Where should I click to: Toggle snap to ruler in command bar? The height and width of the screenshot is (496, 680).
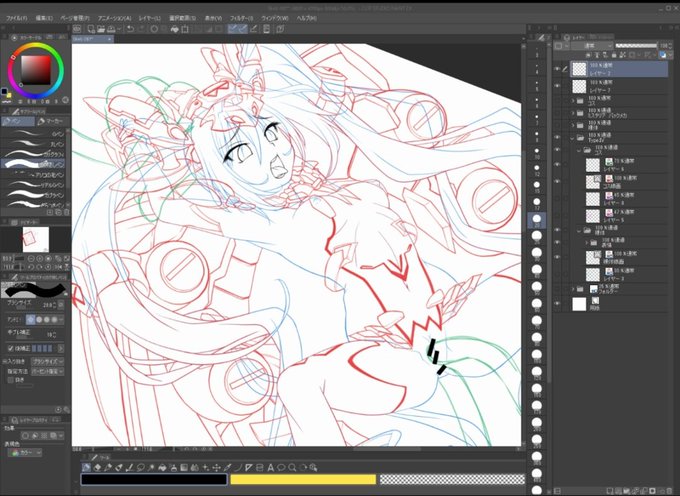point(233,29)
